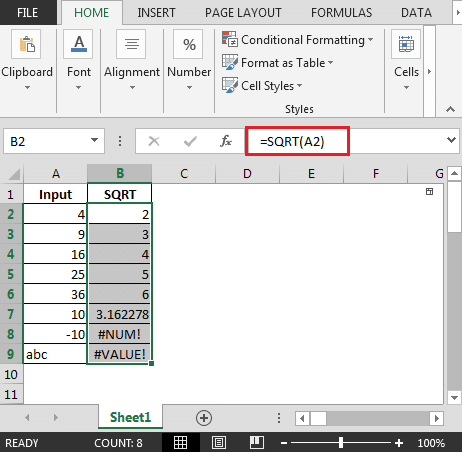Screen dimensions: 462x452
Task: Open the Cells group icon
Action: click(x=406, y=44)
